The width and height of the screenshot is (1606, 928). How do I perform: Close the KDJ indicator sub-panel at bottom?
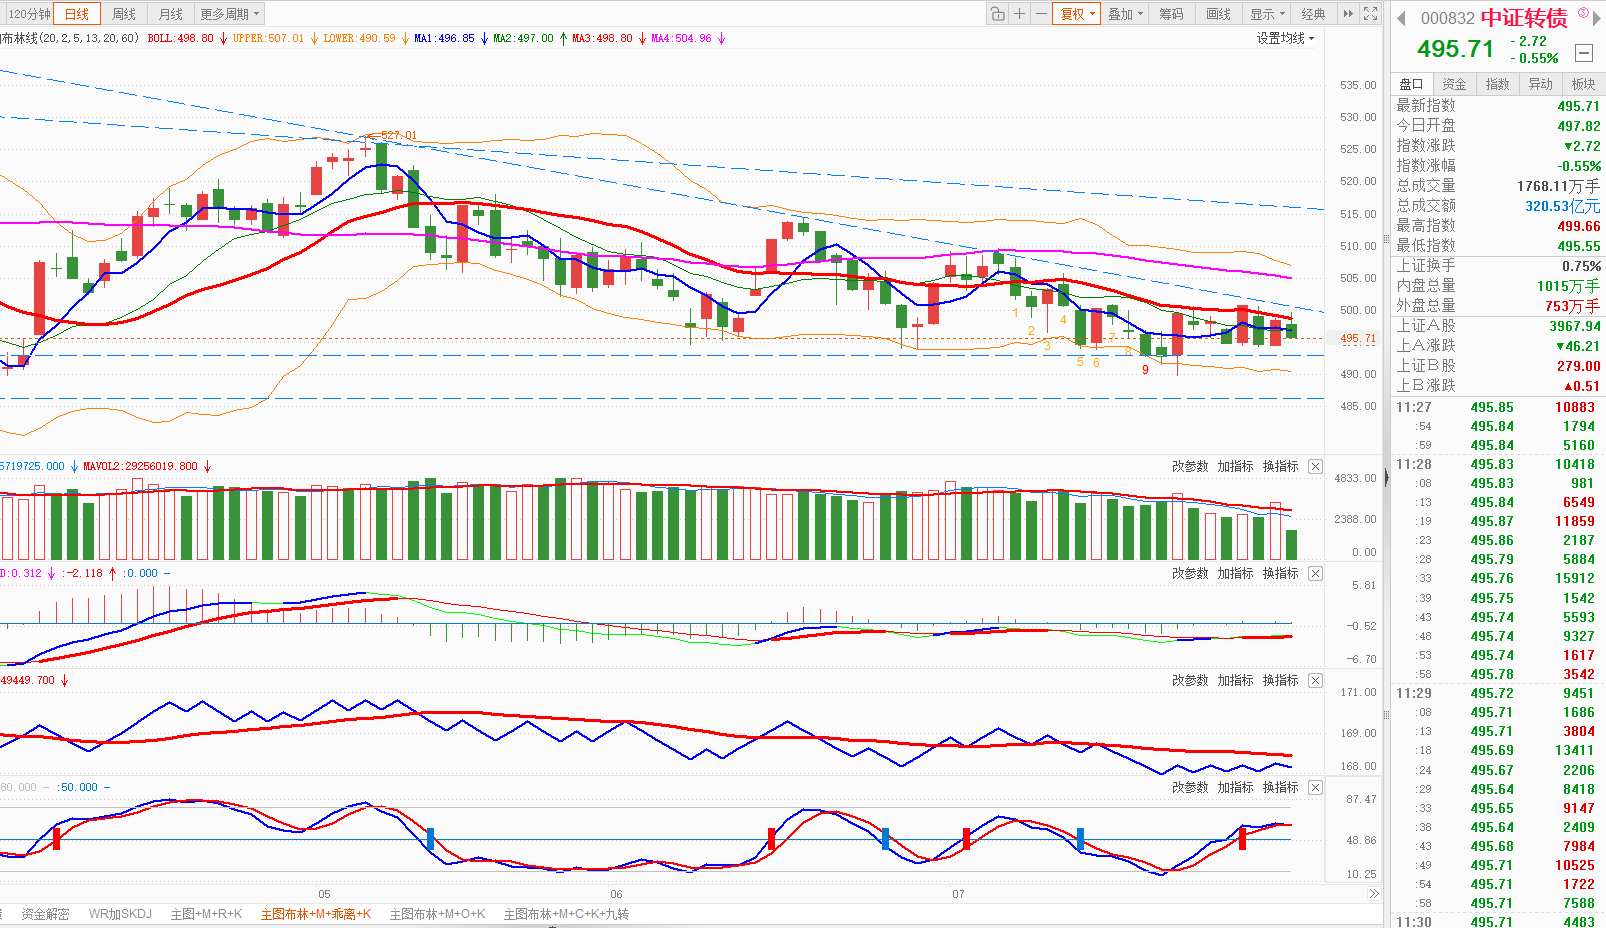click(x=1315, y=788)
